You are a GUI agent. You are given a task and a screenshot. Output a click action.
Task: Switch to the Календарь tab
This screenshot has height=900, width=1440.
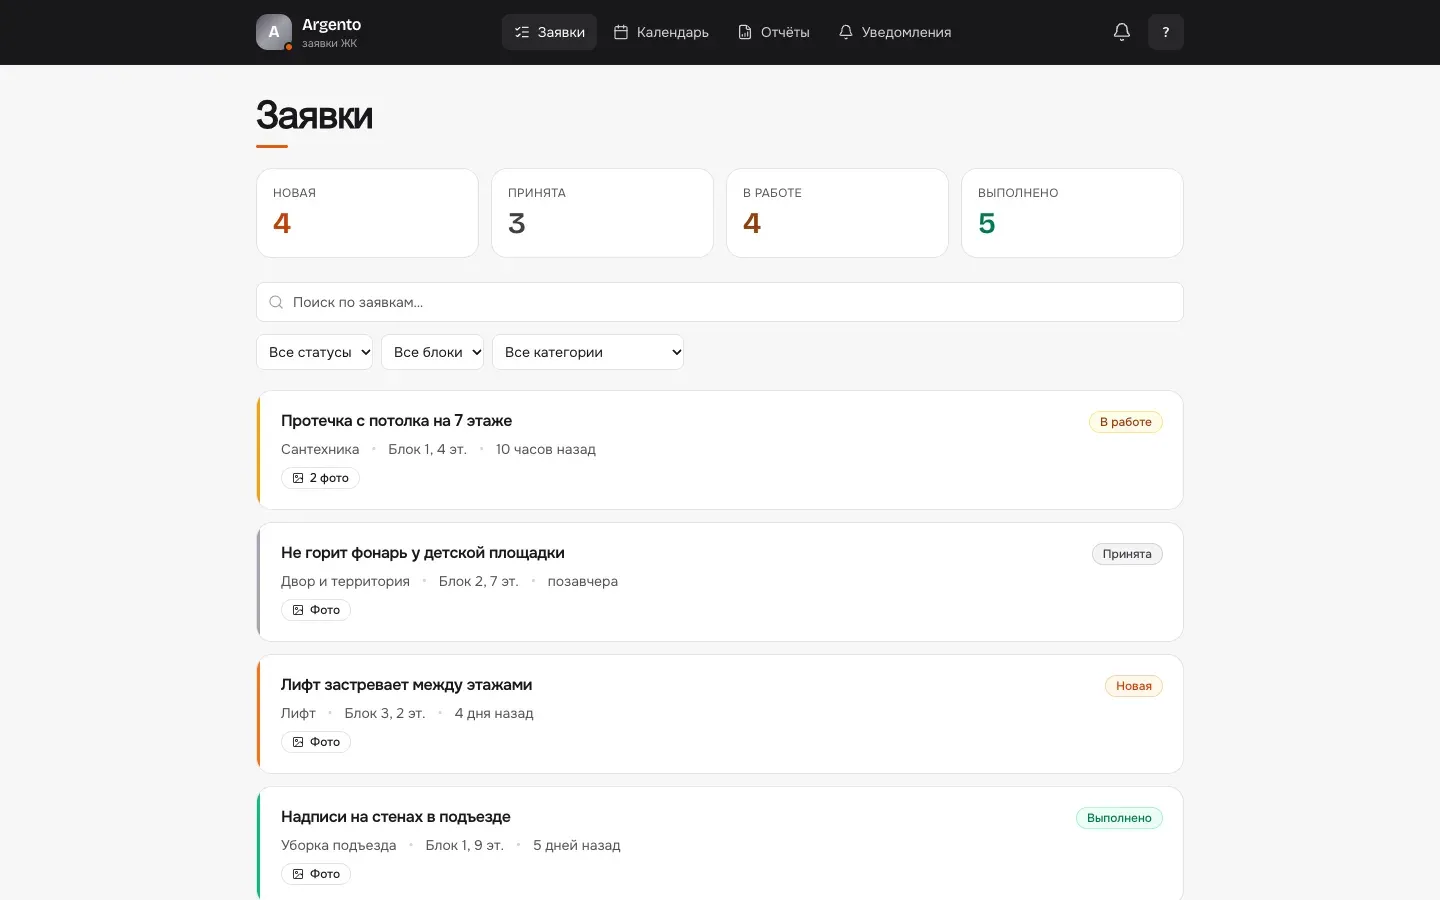[661, 32]
